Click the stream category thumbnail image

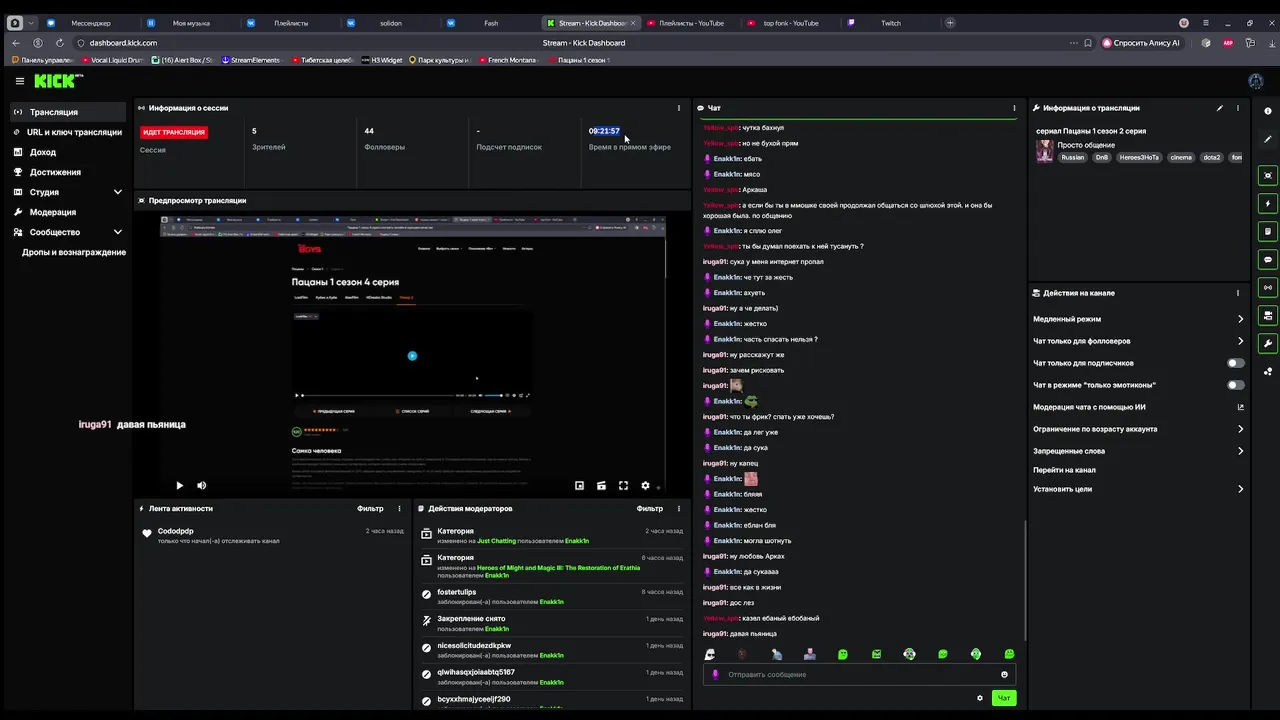[1045, 151]
